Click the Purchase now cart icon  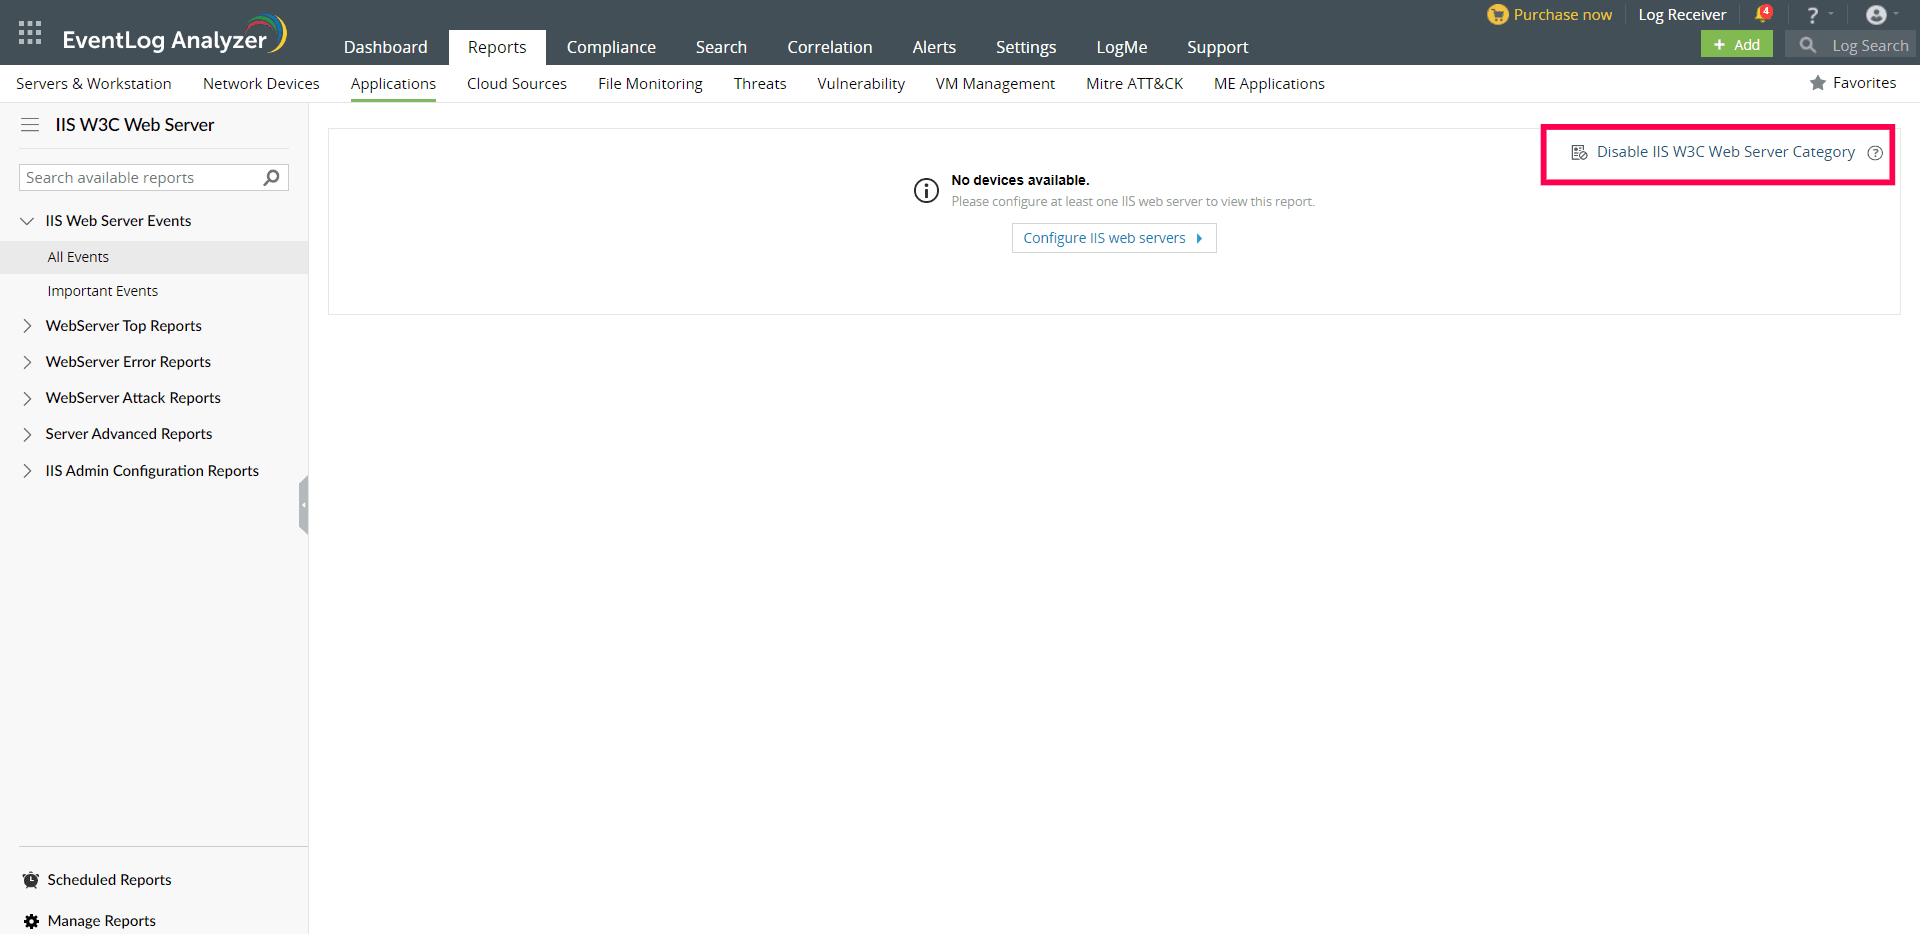coord(1497,15)
